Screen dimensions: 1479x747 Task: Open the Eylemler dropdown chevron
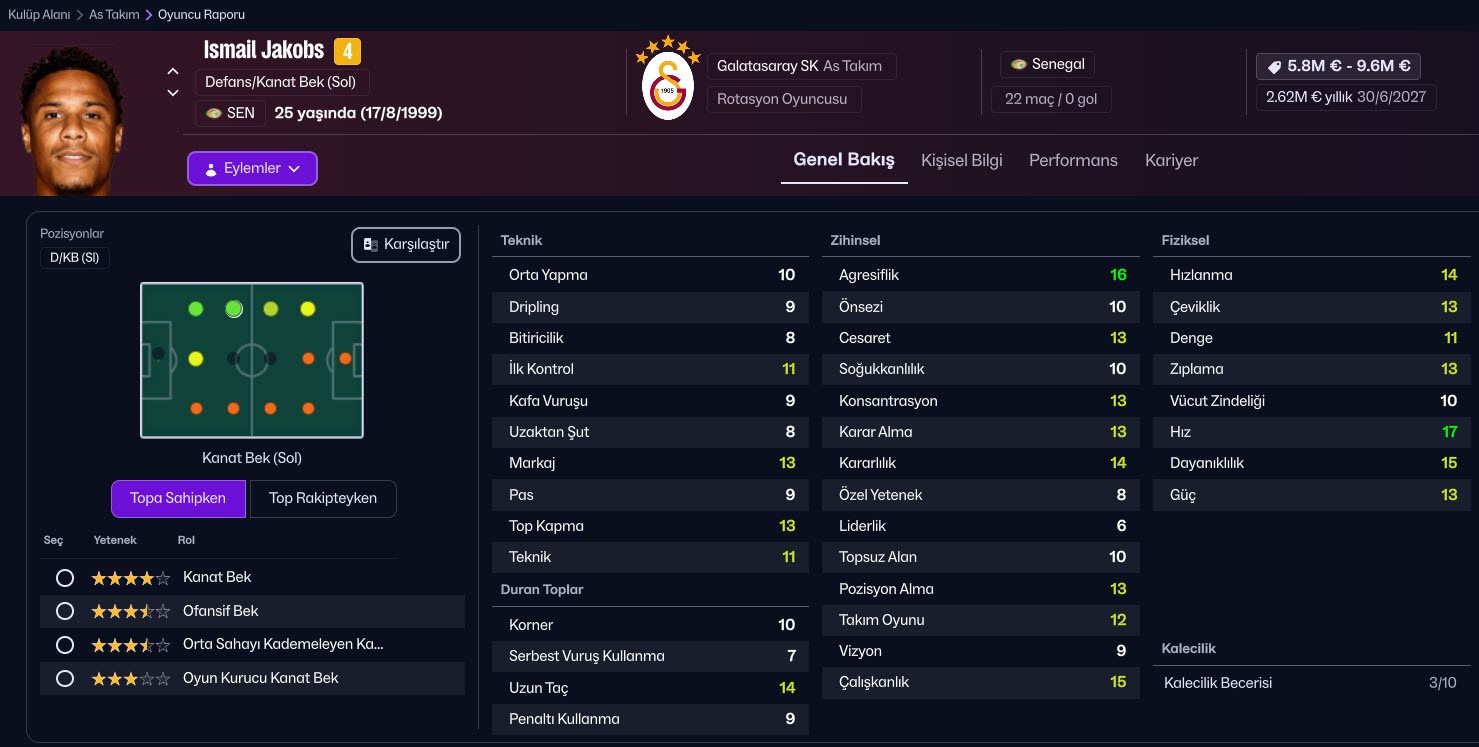pyautogui.click(x=294, y=169)
